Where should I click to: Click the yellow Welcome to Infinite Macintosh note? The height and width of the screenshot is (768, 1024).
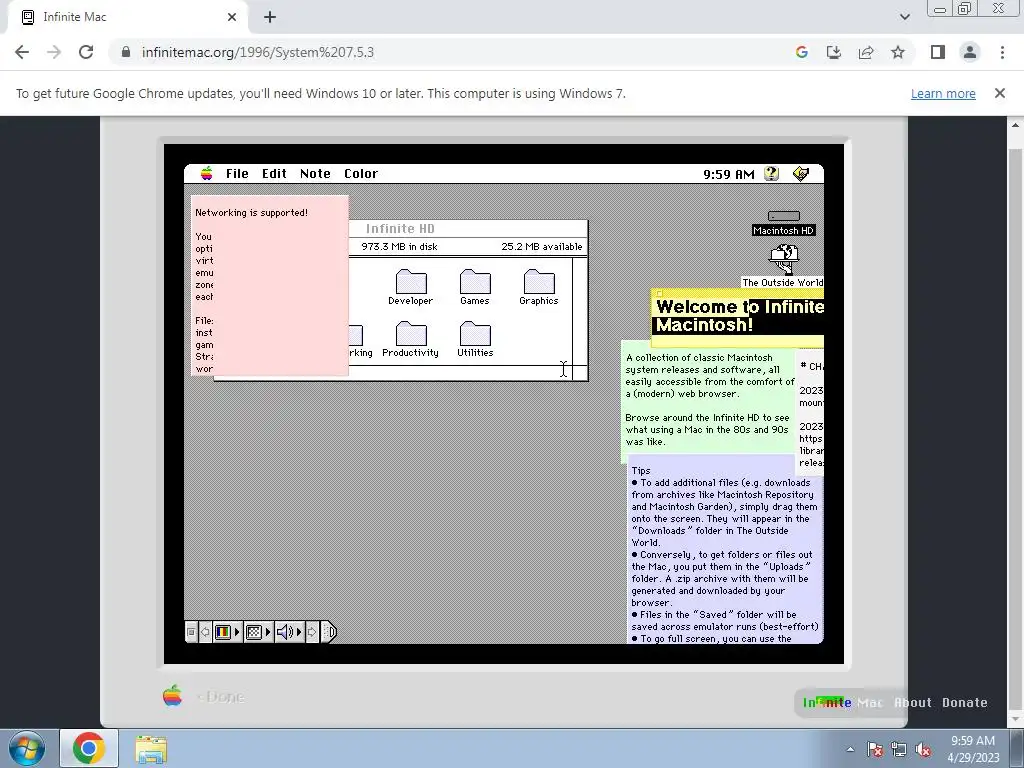pos(738,317)
